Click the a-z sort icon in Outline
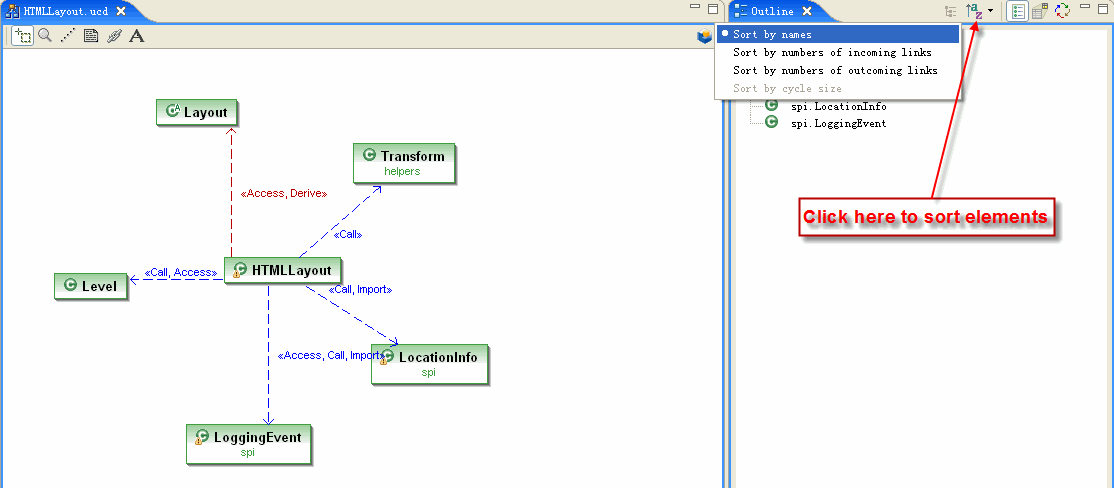The height and width of the screenshot is (488, 1114). point(974,11)
